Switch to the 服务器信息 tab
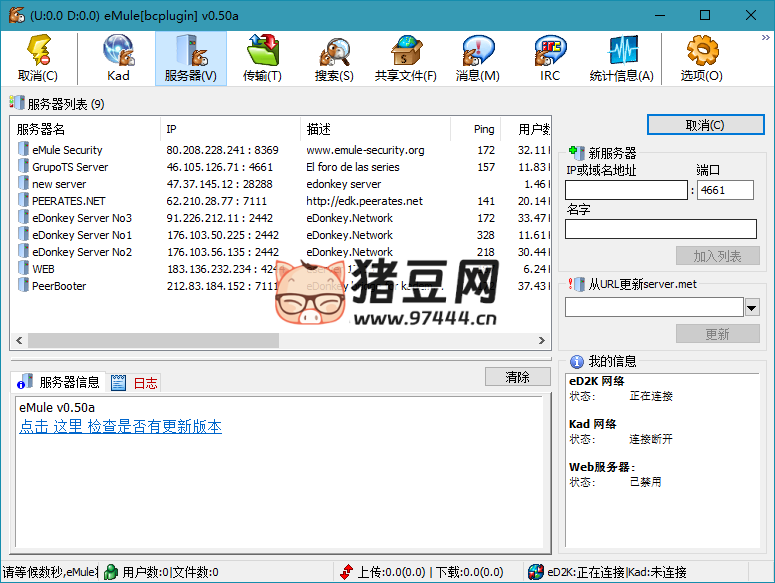The width and height of the screenshot is (775, 583). point(58,382)
